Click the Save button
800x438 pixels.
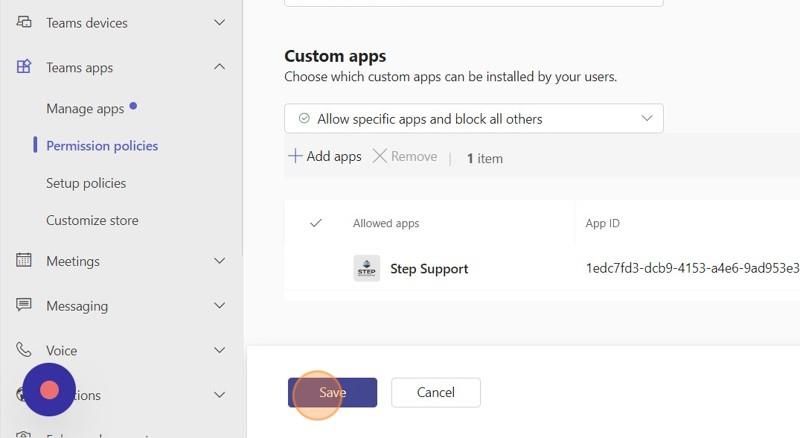[332, 393]
